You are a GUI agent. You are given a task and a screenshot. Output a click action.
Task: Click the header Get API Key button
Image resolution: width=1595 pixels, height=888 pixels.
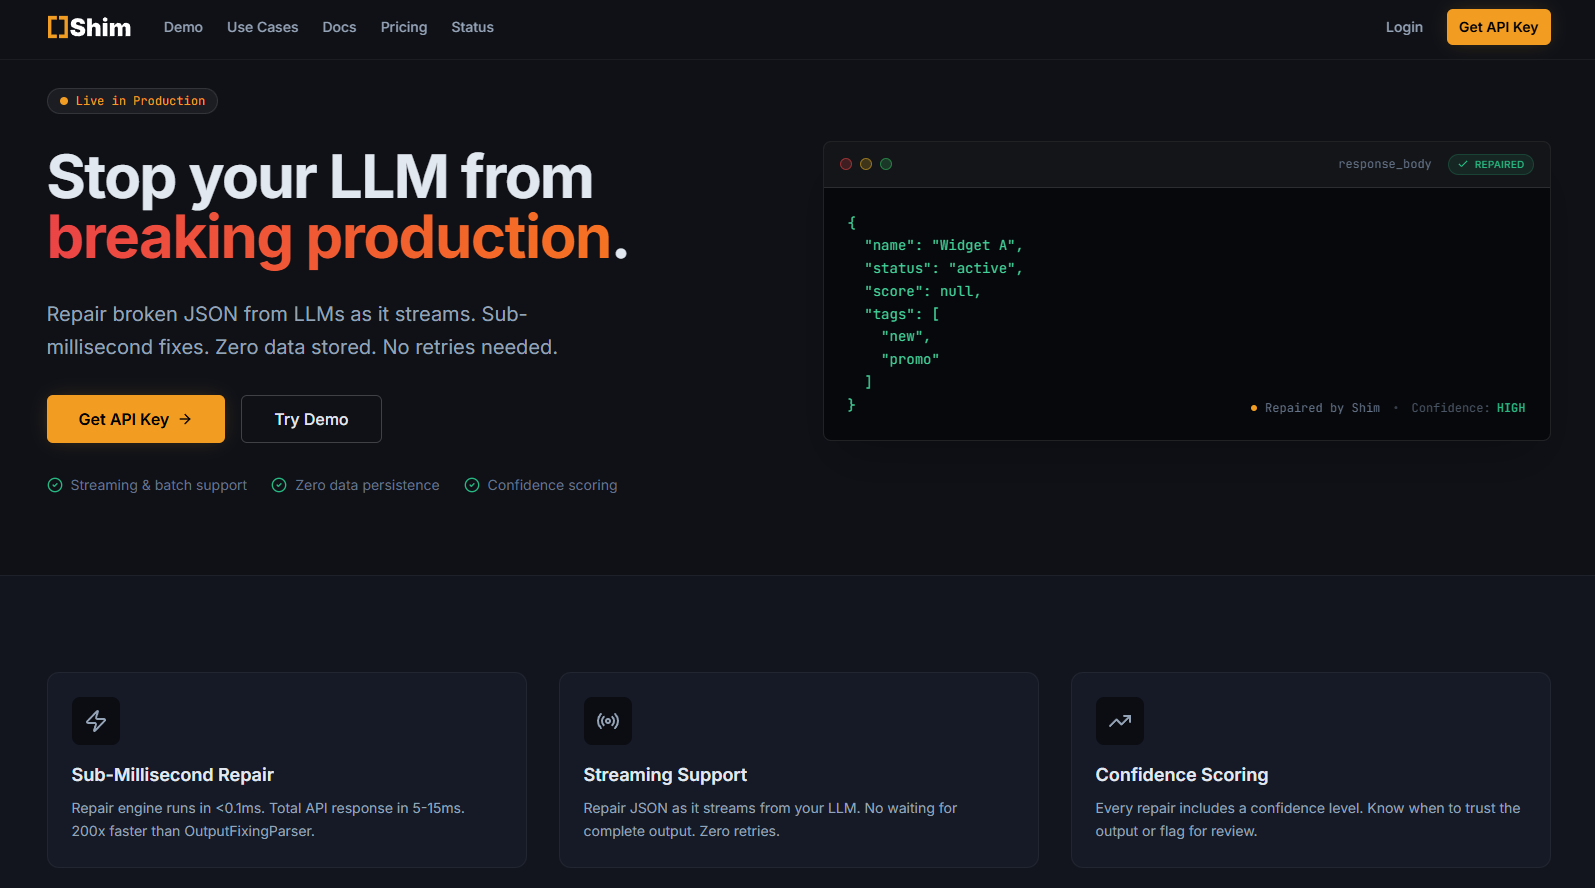(x=1498, y=27)
